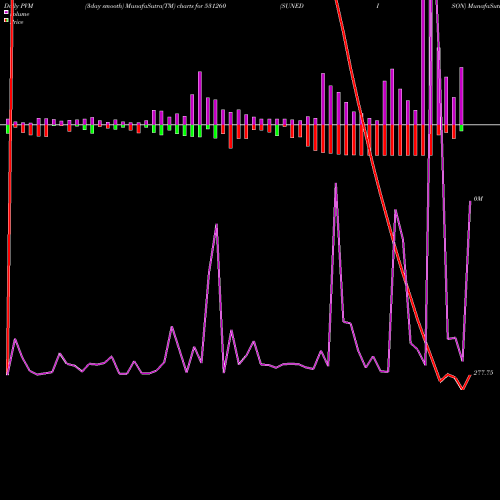Click the '0M' volume value label
This screenshot has width=500, height=500.
pos(478,199)
